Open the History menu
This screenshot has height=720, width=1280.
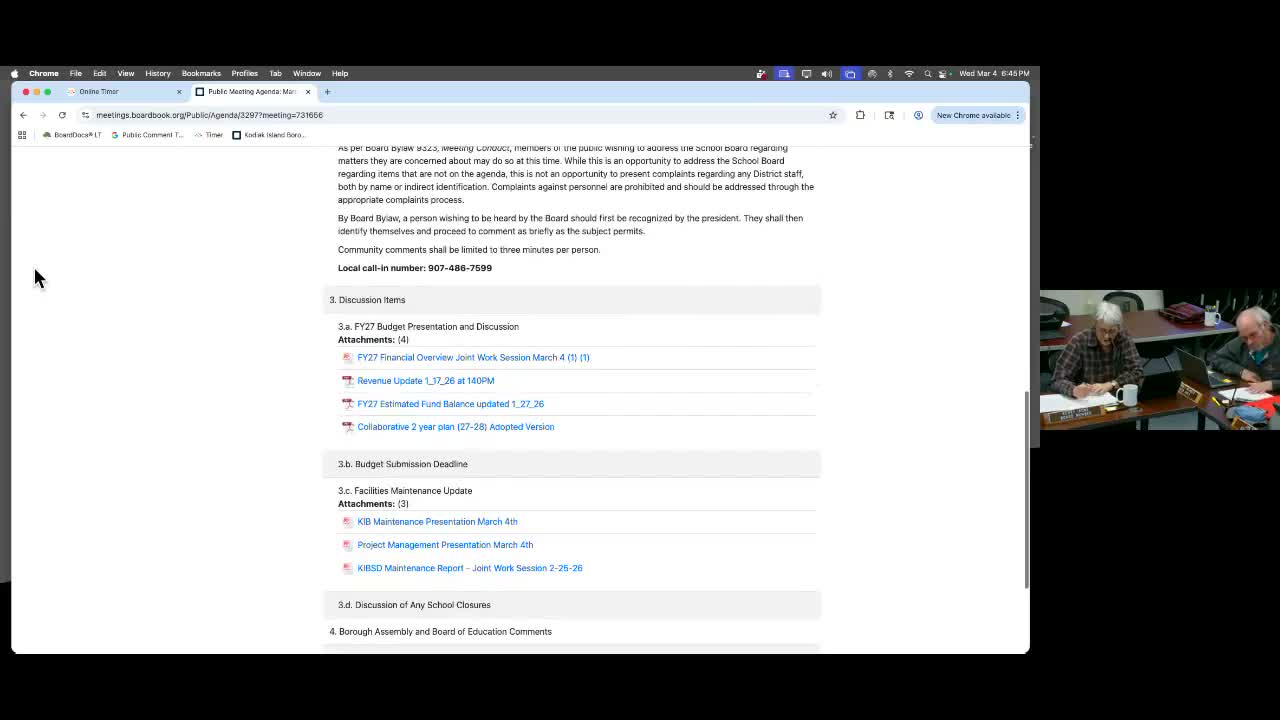(158, 73)
